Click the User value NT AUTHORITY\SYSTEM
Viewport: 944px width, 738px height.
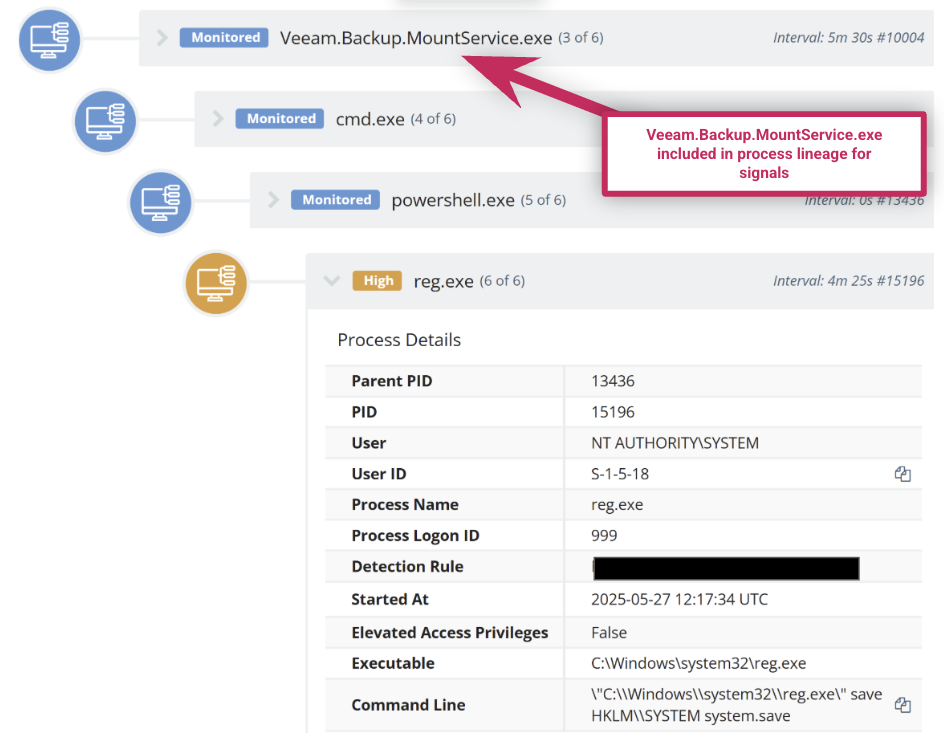675,444
